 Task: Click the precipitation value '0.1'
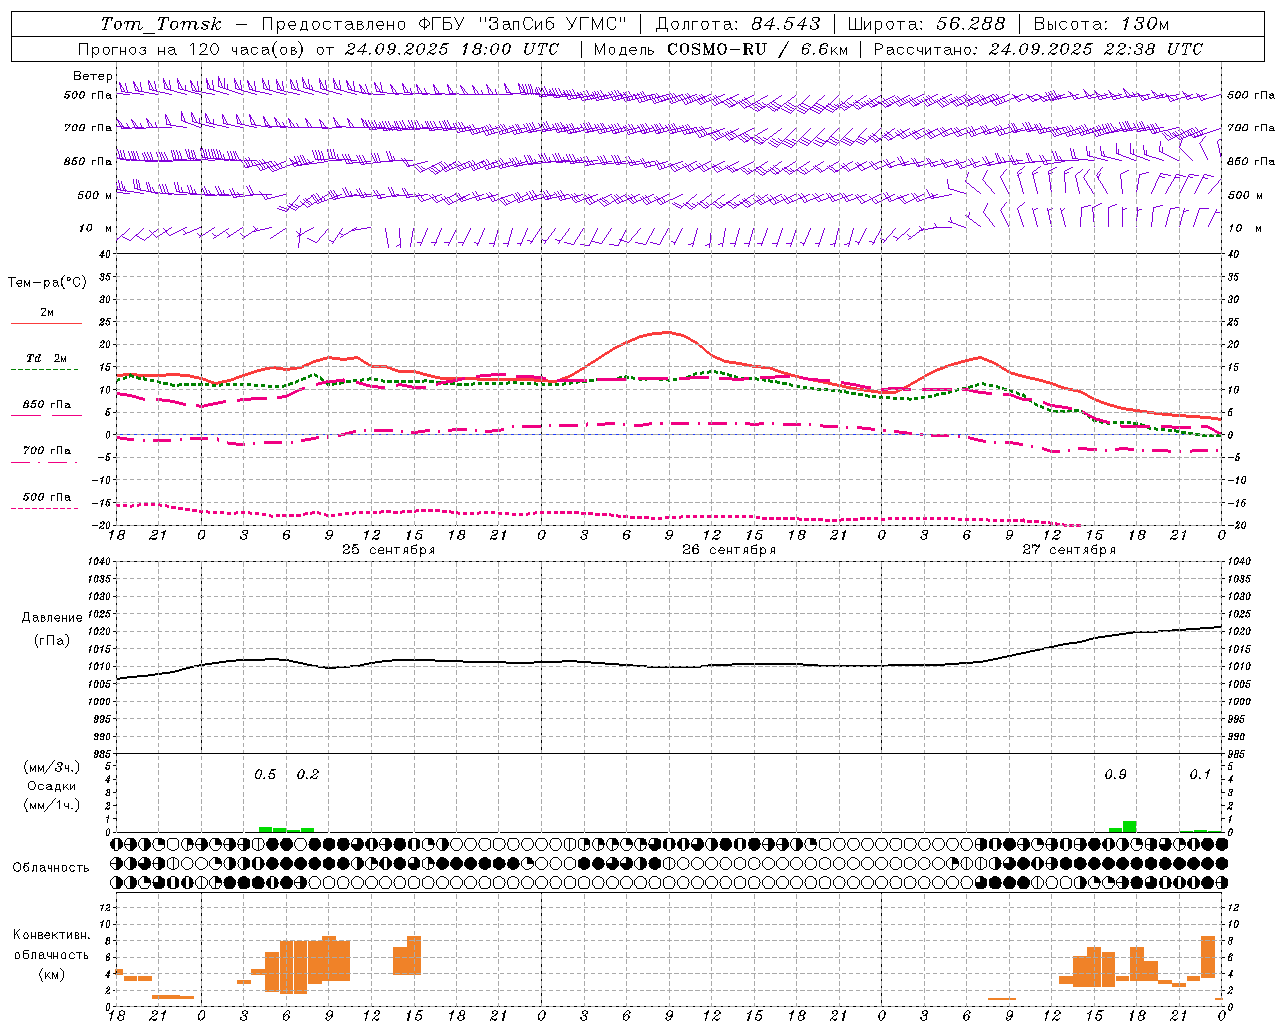[1200, 775]
